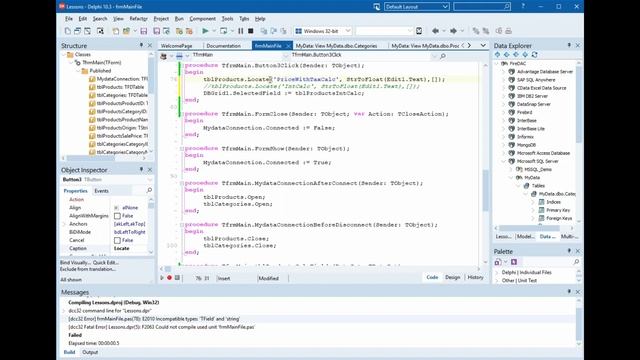The width and height of the screenshot is (640, 360).
Task: Click the Bind Visually... link
Action: (75, 262)
